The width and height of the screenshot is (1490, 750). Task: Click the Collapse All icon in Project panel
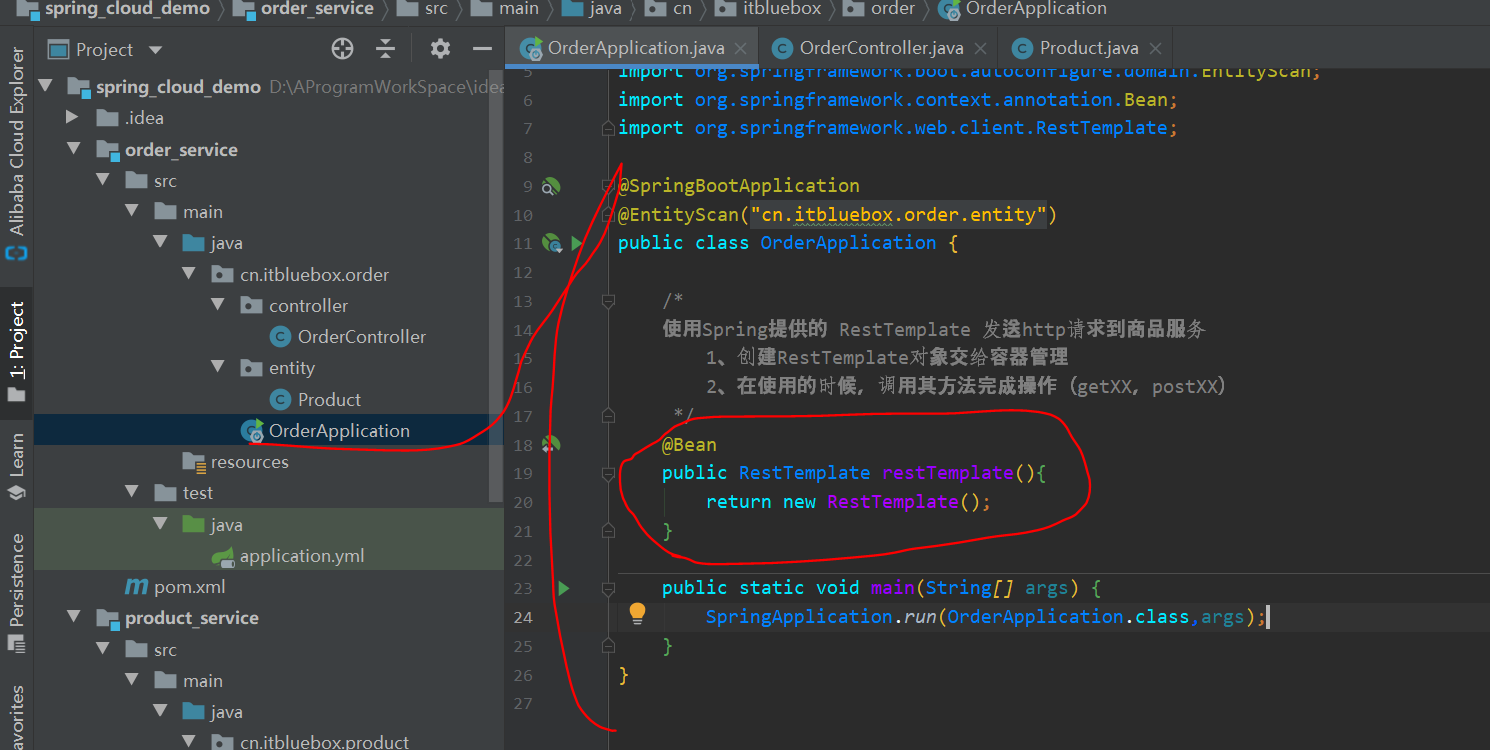386,49
